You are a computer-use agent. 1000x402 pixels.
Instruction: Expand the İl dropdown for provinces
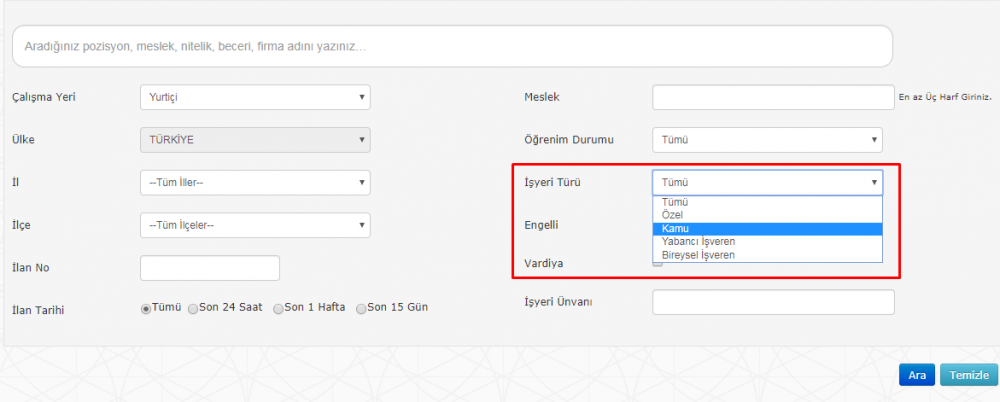point(255,183)
